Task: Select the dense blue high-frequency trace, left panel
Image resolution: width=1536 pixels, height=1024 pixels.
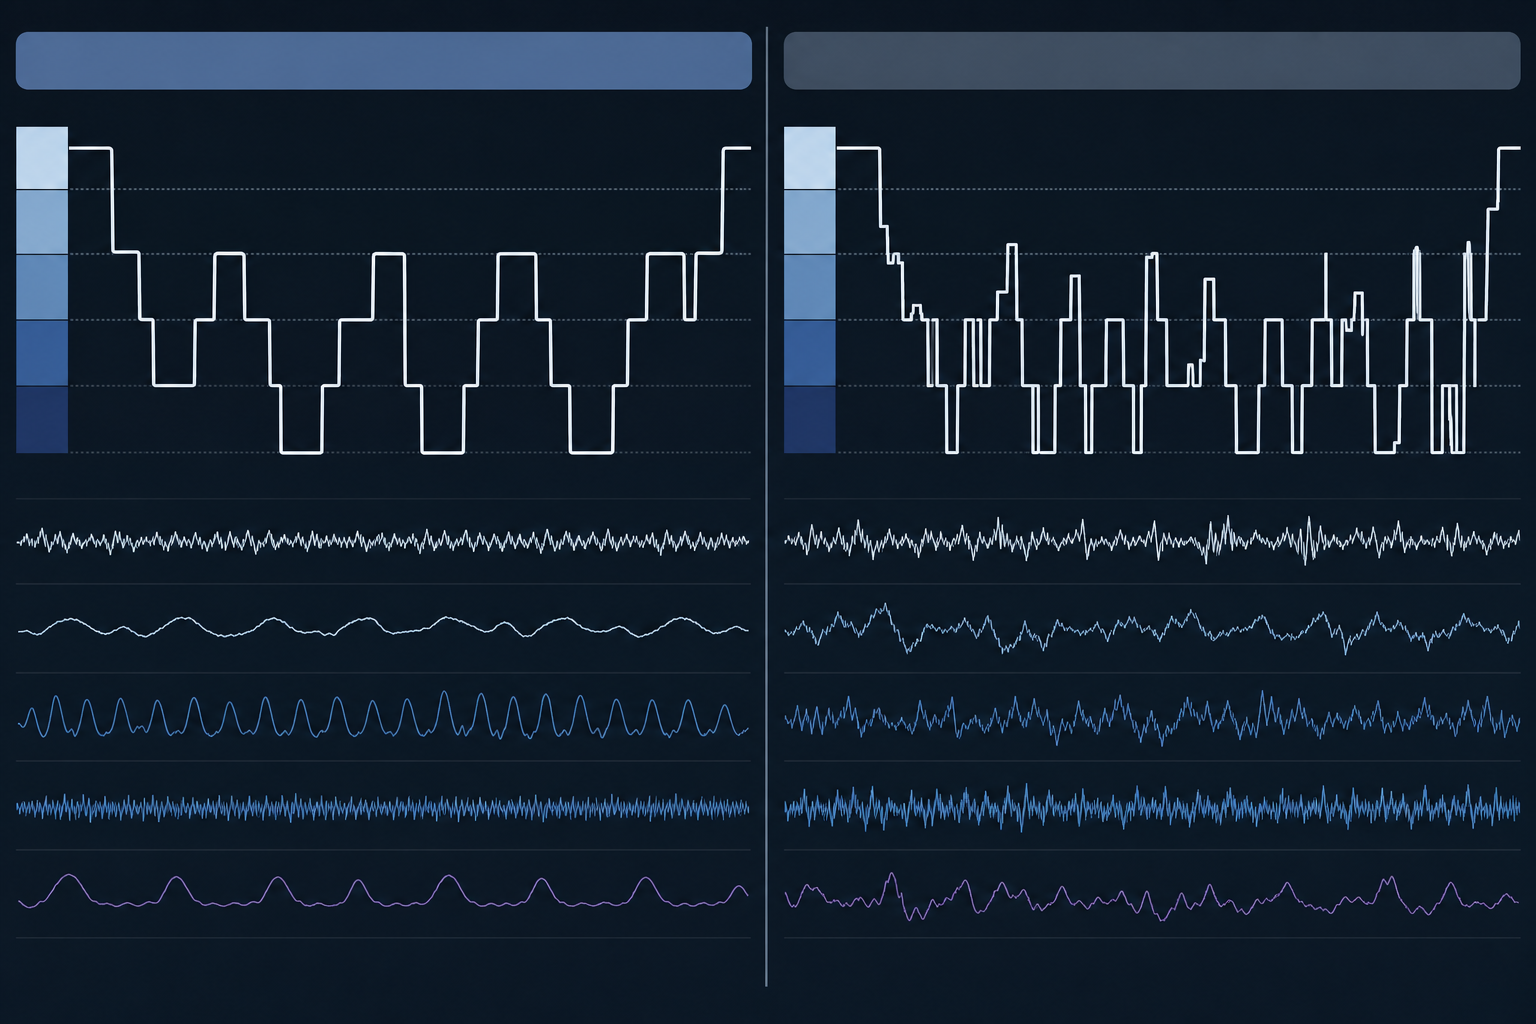Action: 384,808
